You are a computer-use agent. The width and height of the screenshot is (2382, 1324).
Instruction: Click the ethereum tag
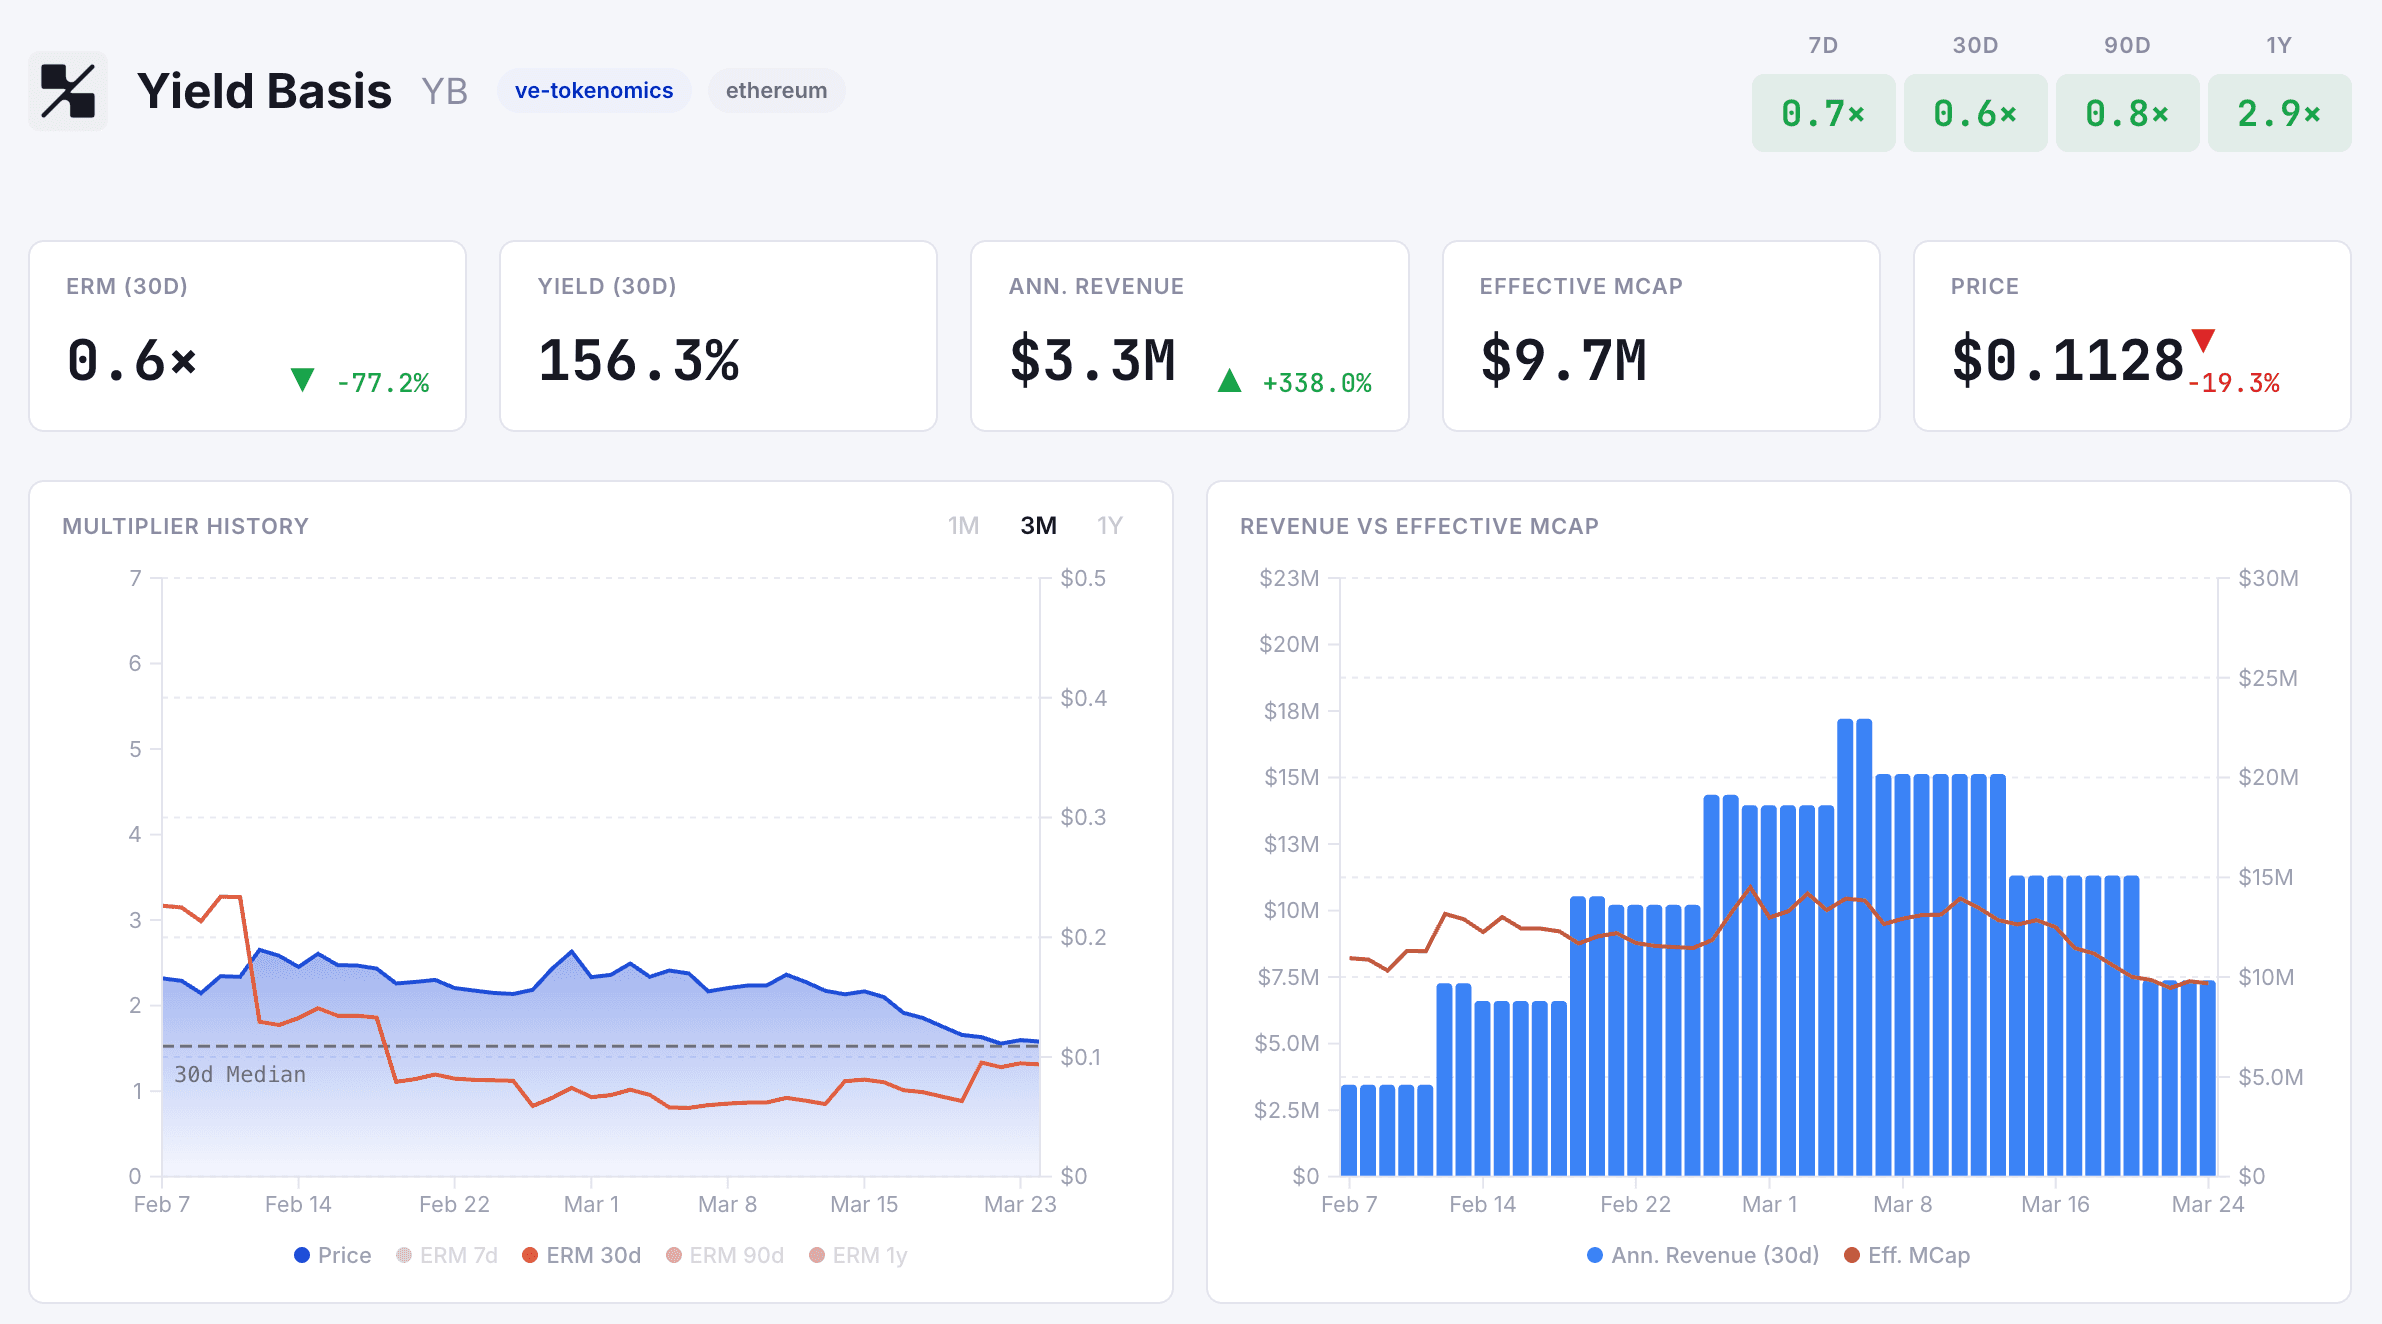(776, 90)
